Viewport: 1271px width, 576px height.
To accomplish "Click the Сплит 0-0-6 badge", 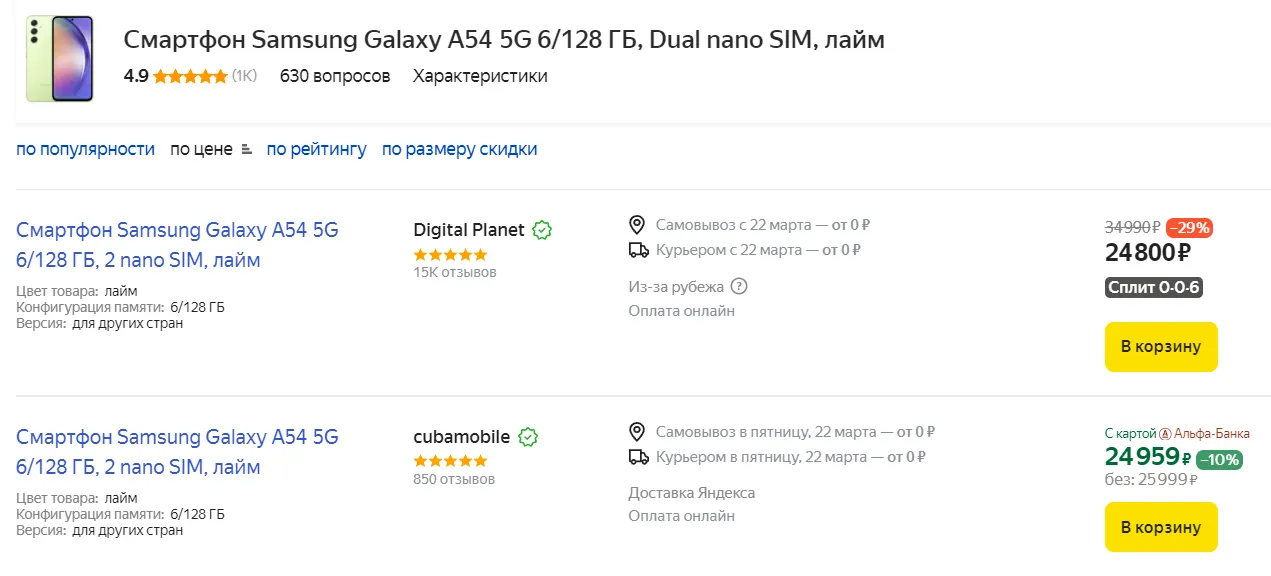I will 1154,288.
